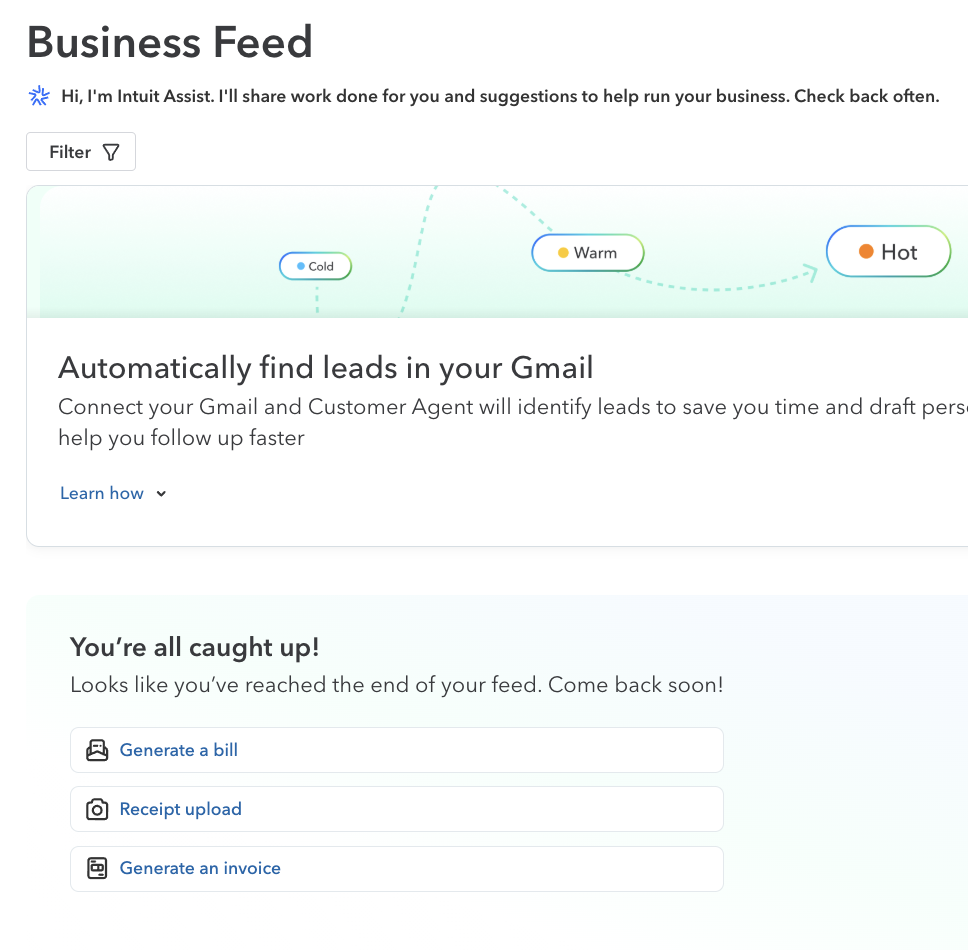Click the blue Cold indicator dot
Screen dimensions: 968x950
pos(300,266)
